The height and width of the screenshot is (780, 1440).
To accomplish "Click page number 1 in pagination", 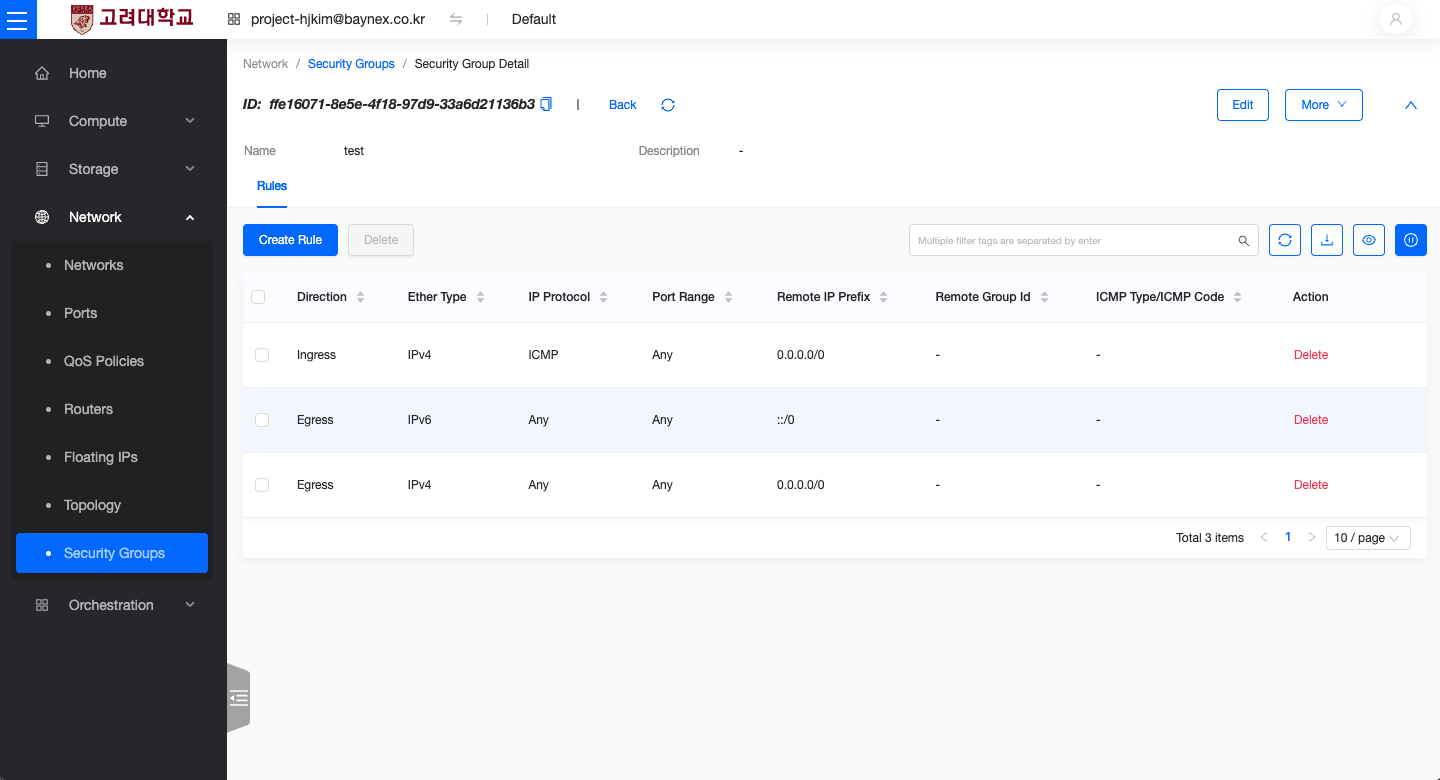I will (x=1288, y=537).
